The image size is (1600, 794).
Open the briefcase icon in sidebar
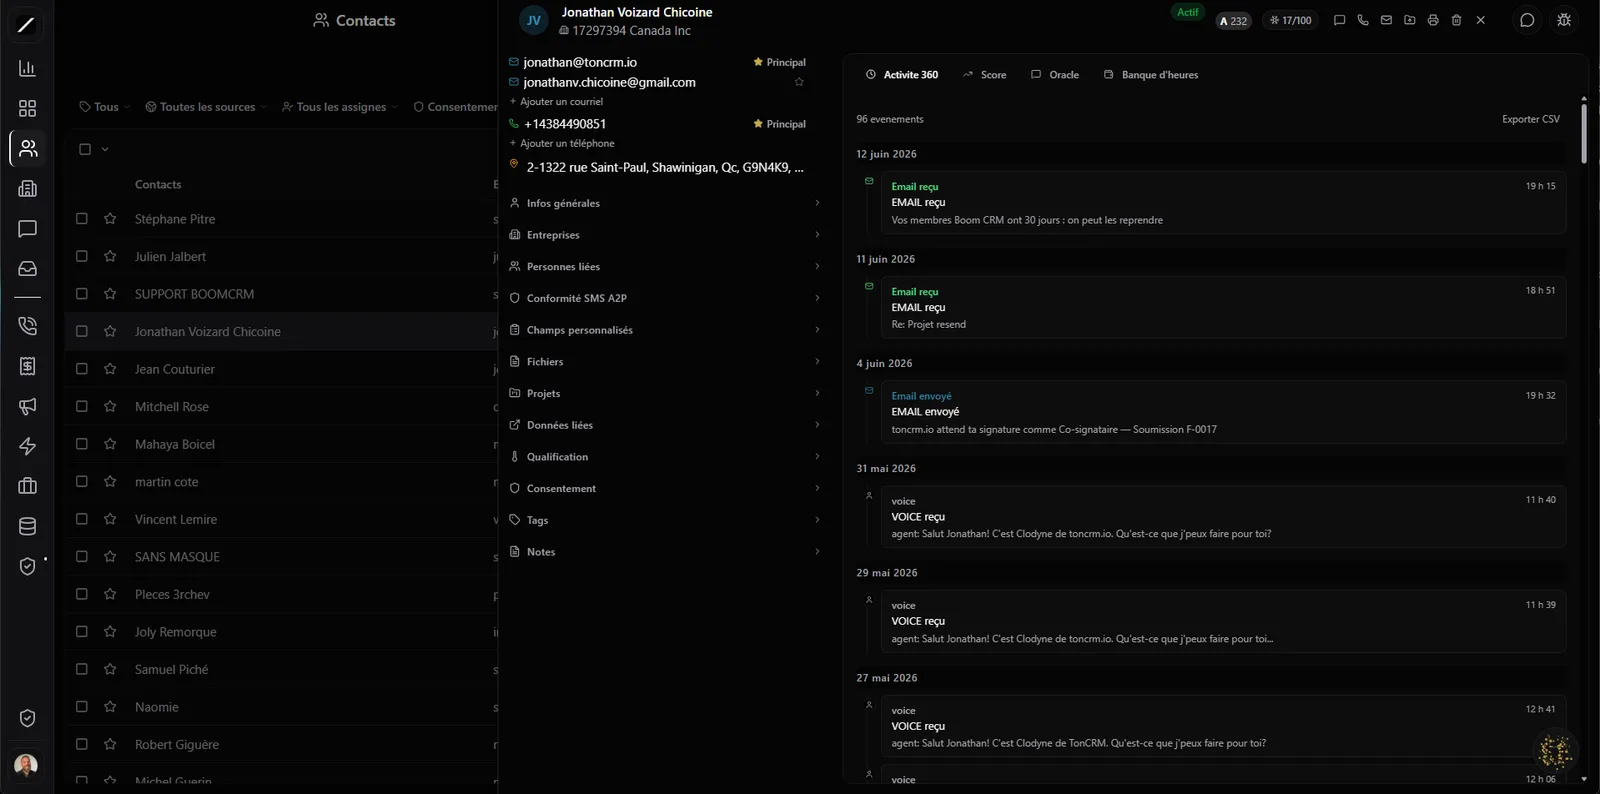[27, 486]
